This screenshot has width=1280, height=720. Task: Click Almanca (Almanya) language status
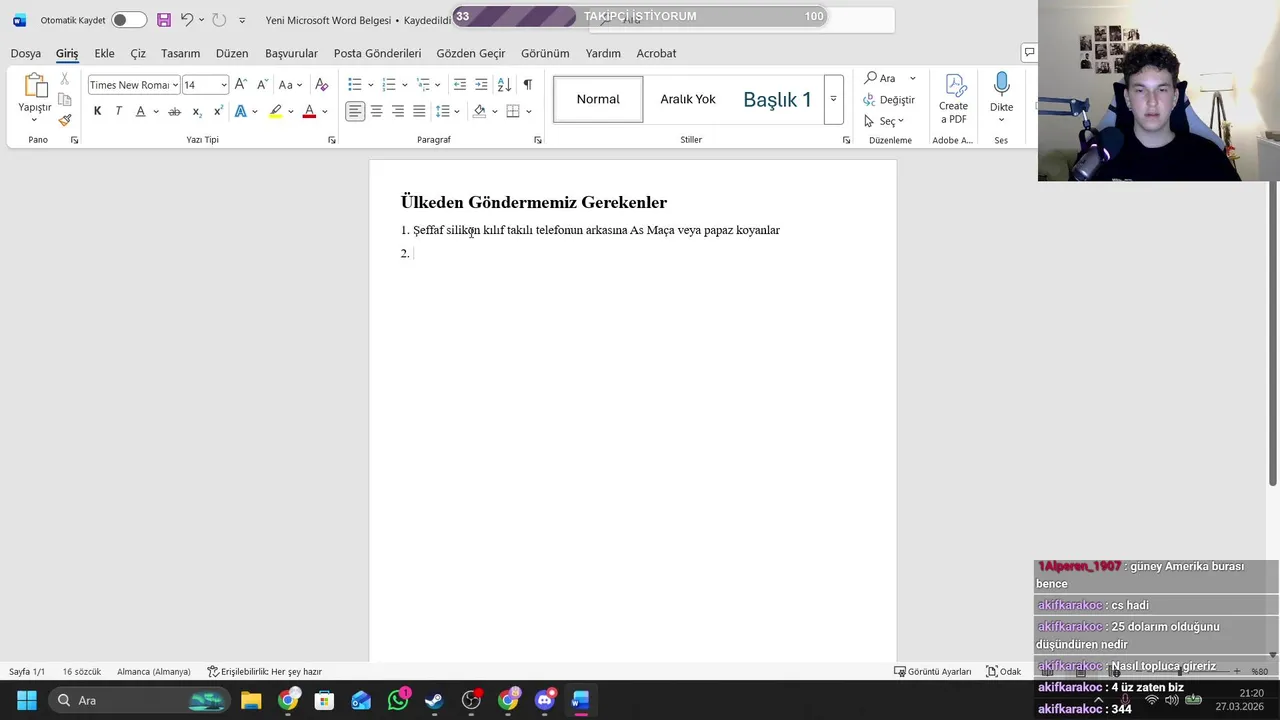tap(154, 672)
